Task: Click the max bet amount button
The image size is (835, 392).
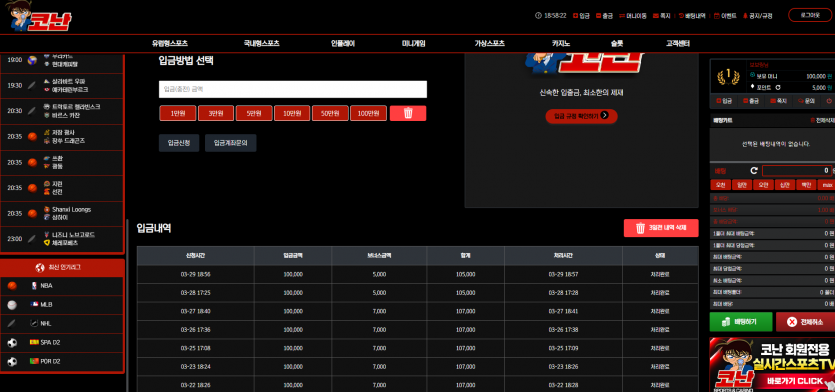Action: [826, 185]
